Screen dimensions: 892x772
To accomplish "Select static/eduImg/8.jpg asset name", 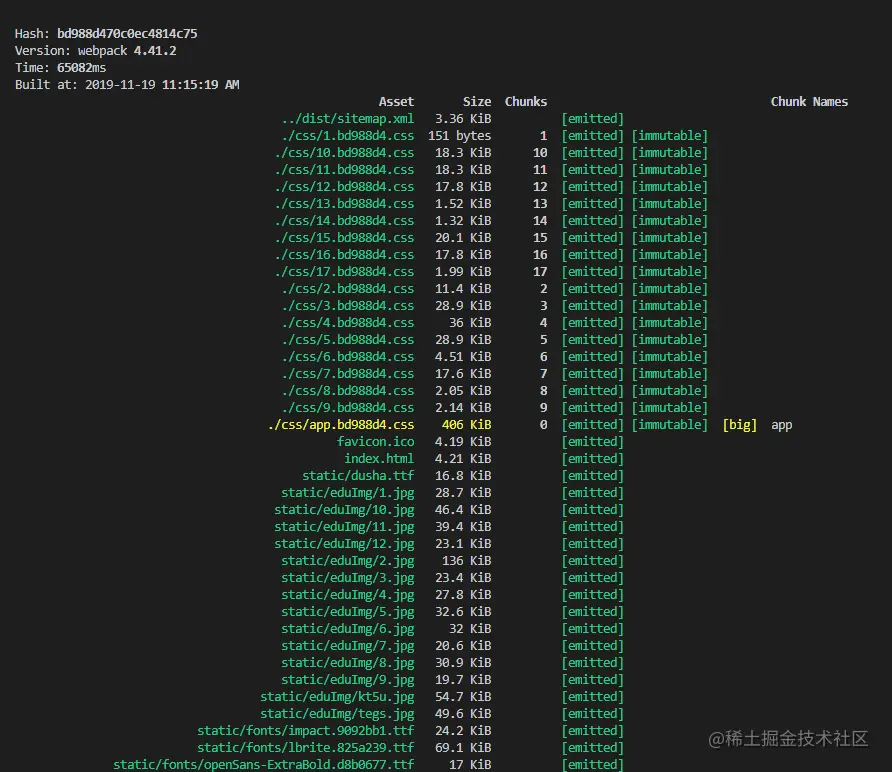I will 348,663.
